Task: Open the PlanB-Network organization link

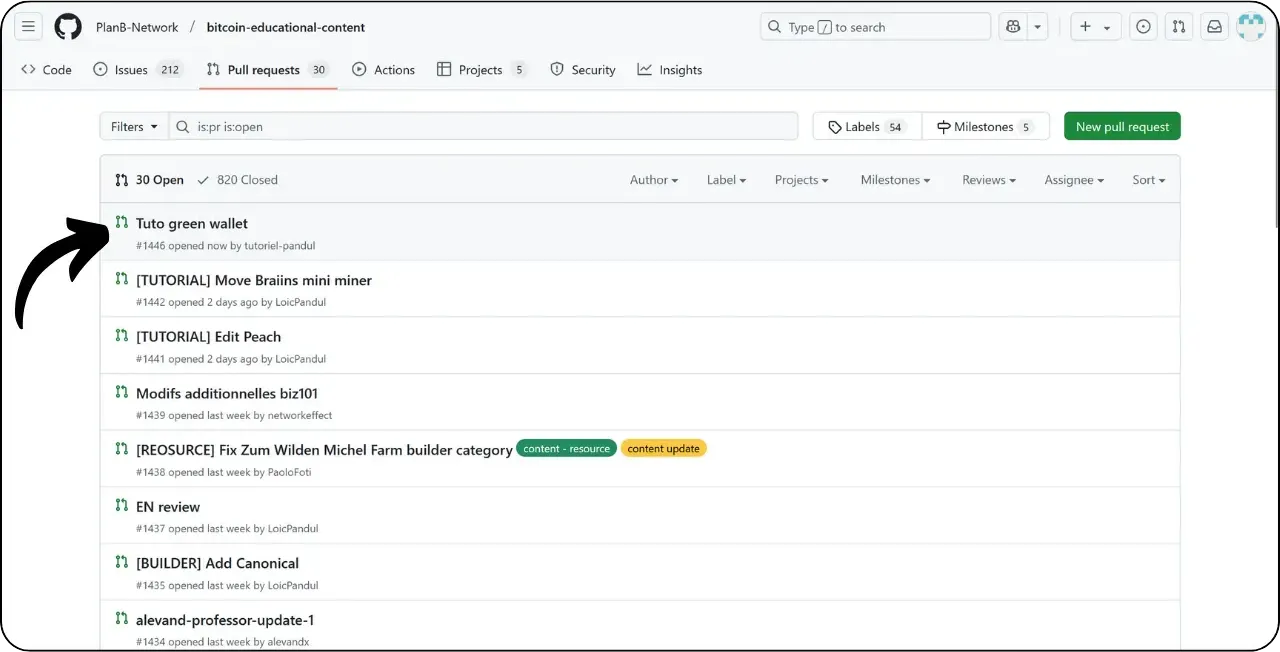Action: pyautogui.click(x=137, y=27)
